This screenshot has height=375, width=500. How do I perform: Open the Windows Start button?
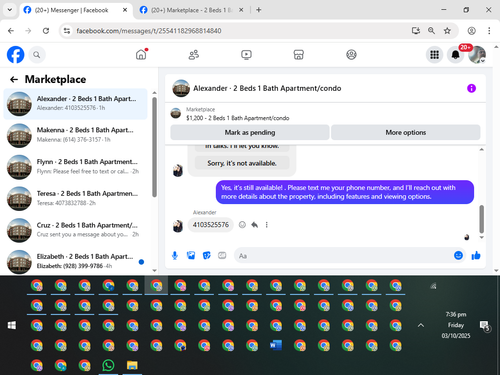tap(12, 325)
